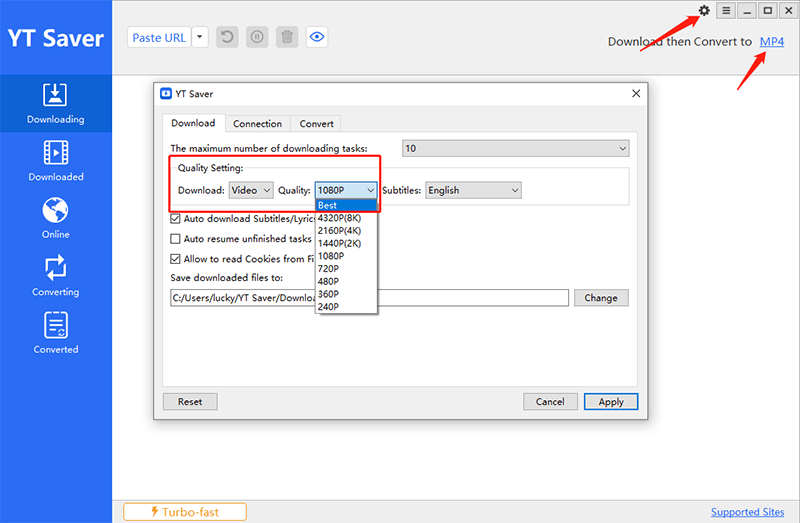
Task: Minimize the YT Saver main window
Action: 747,11
